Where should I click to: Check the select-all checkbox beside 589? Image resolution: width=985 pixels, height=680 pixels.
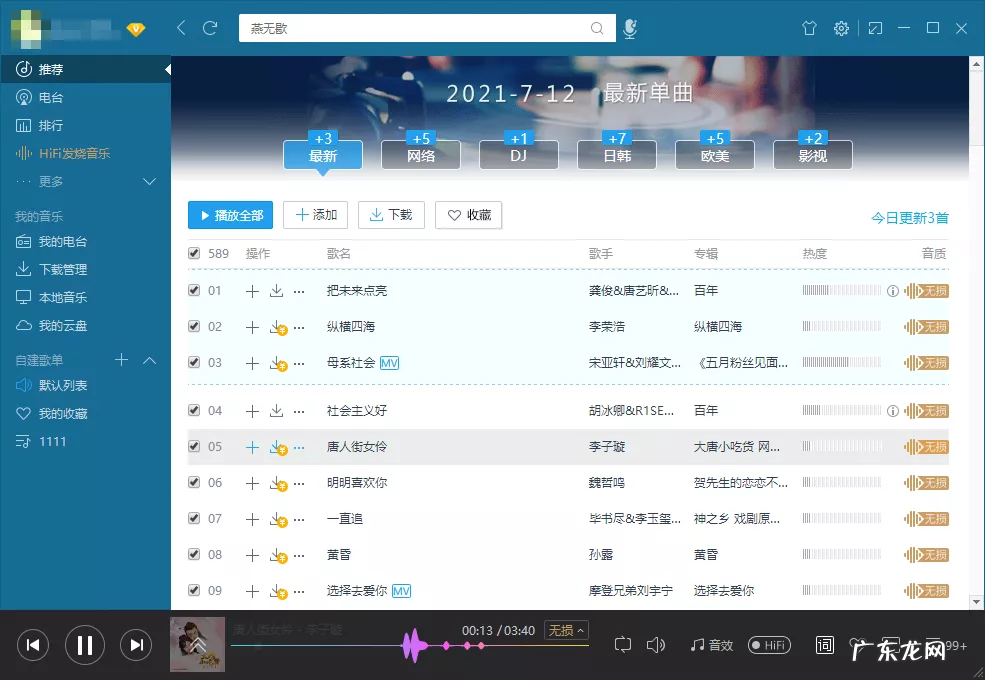193,253
